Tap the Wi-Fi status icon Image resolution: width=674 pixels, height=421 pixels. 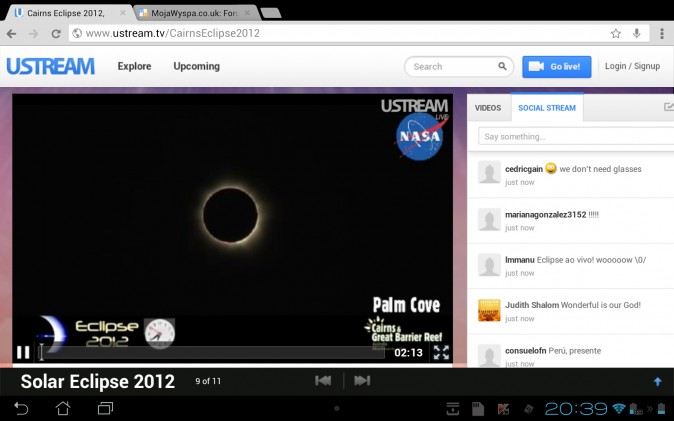click(x=619, y=408)
